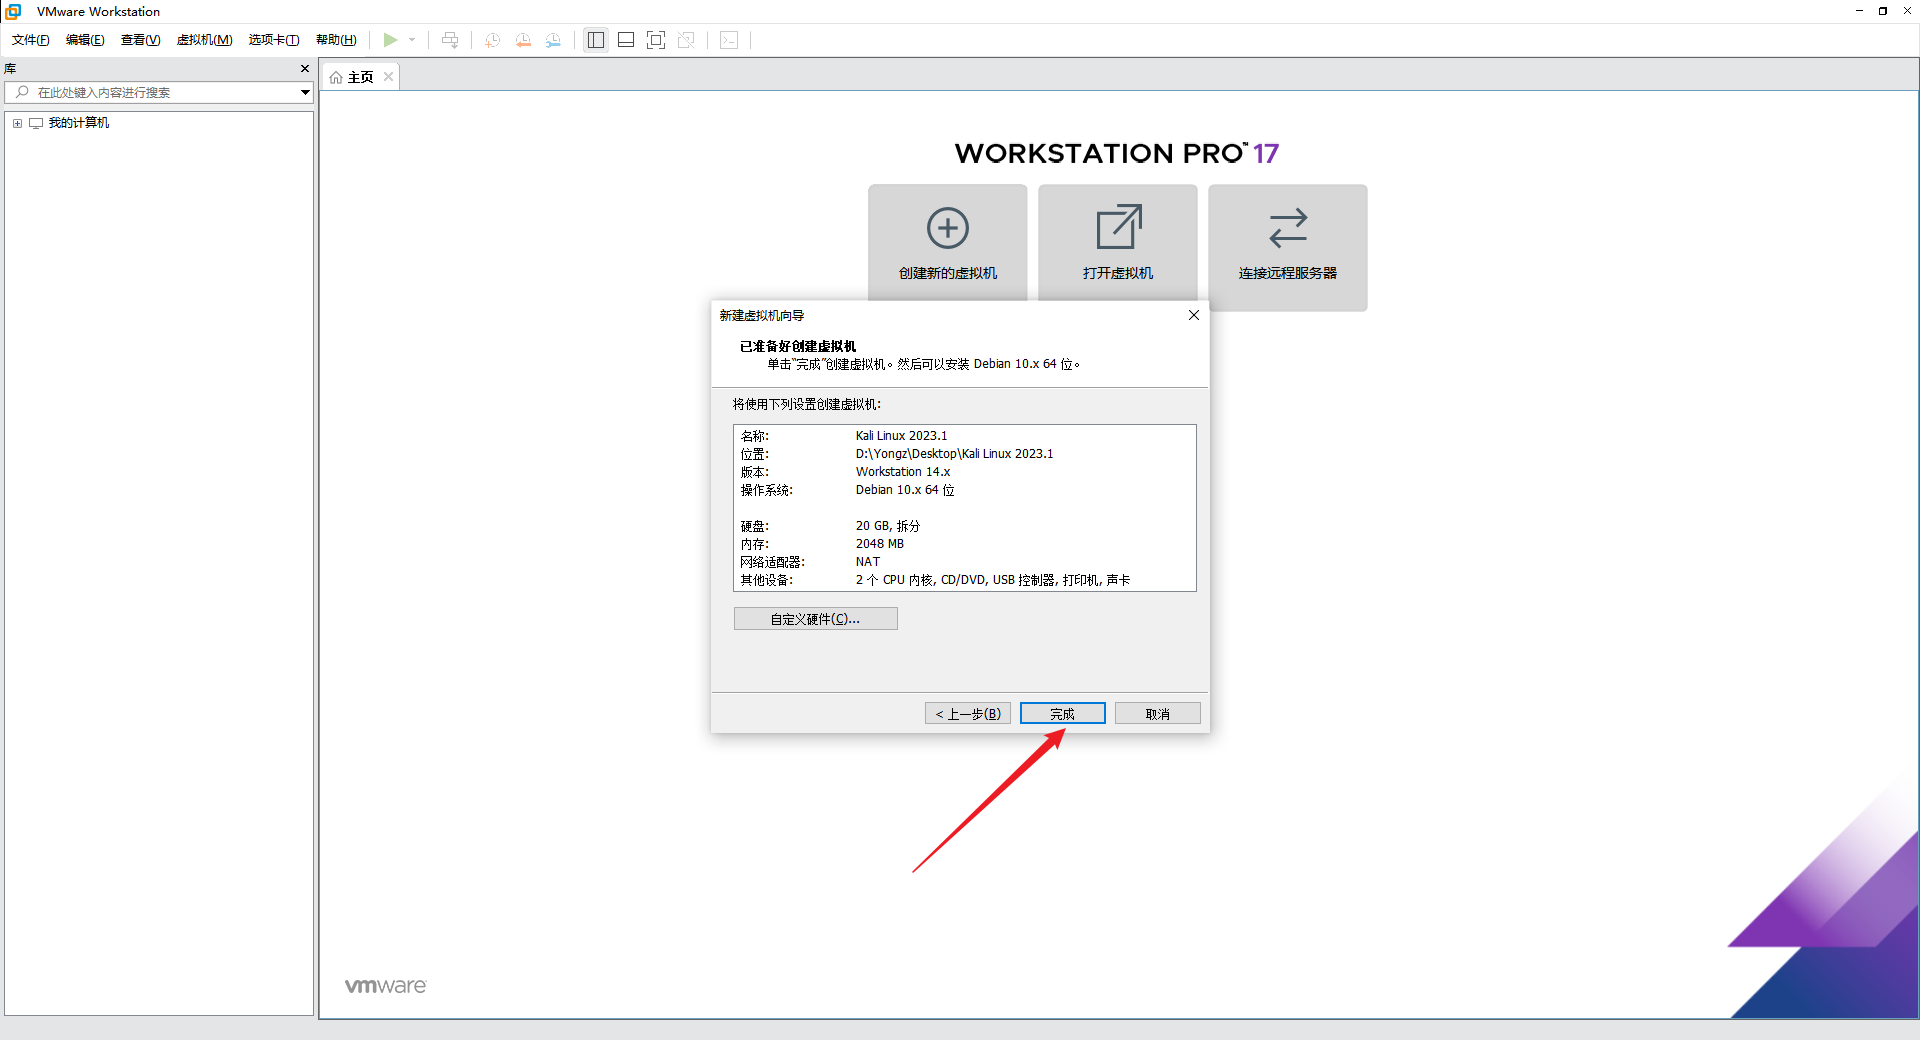1920x1040 pixels.
Task: Click the 将使用下列设置创建虚拟机 label
Action: [807, 404]
